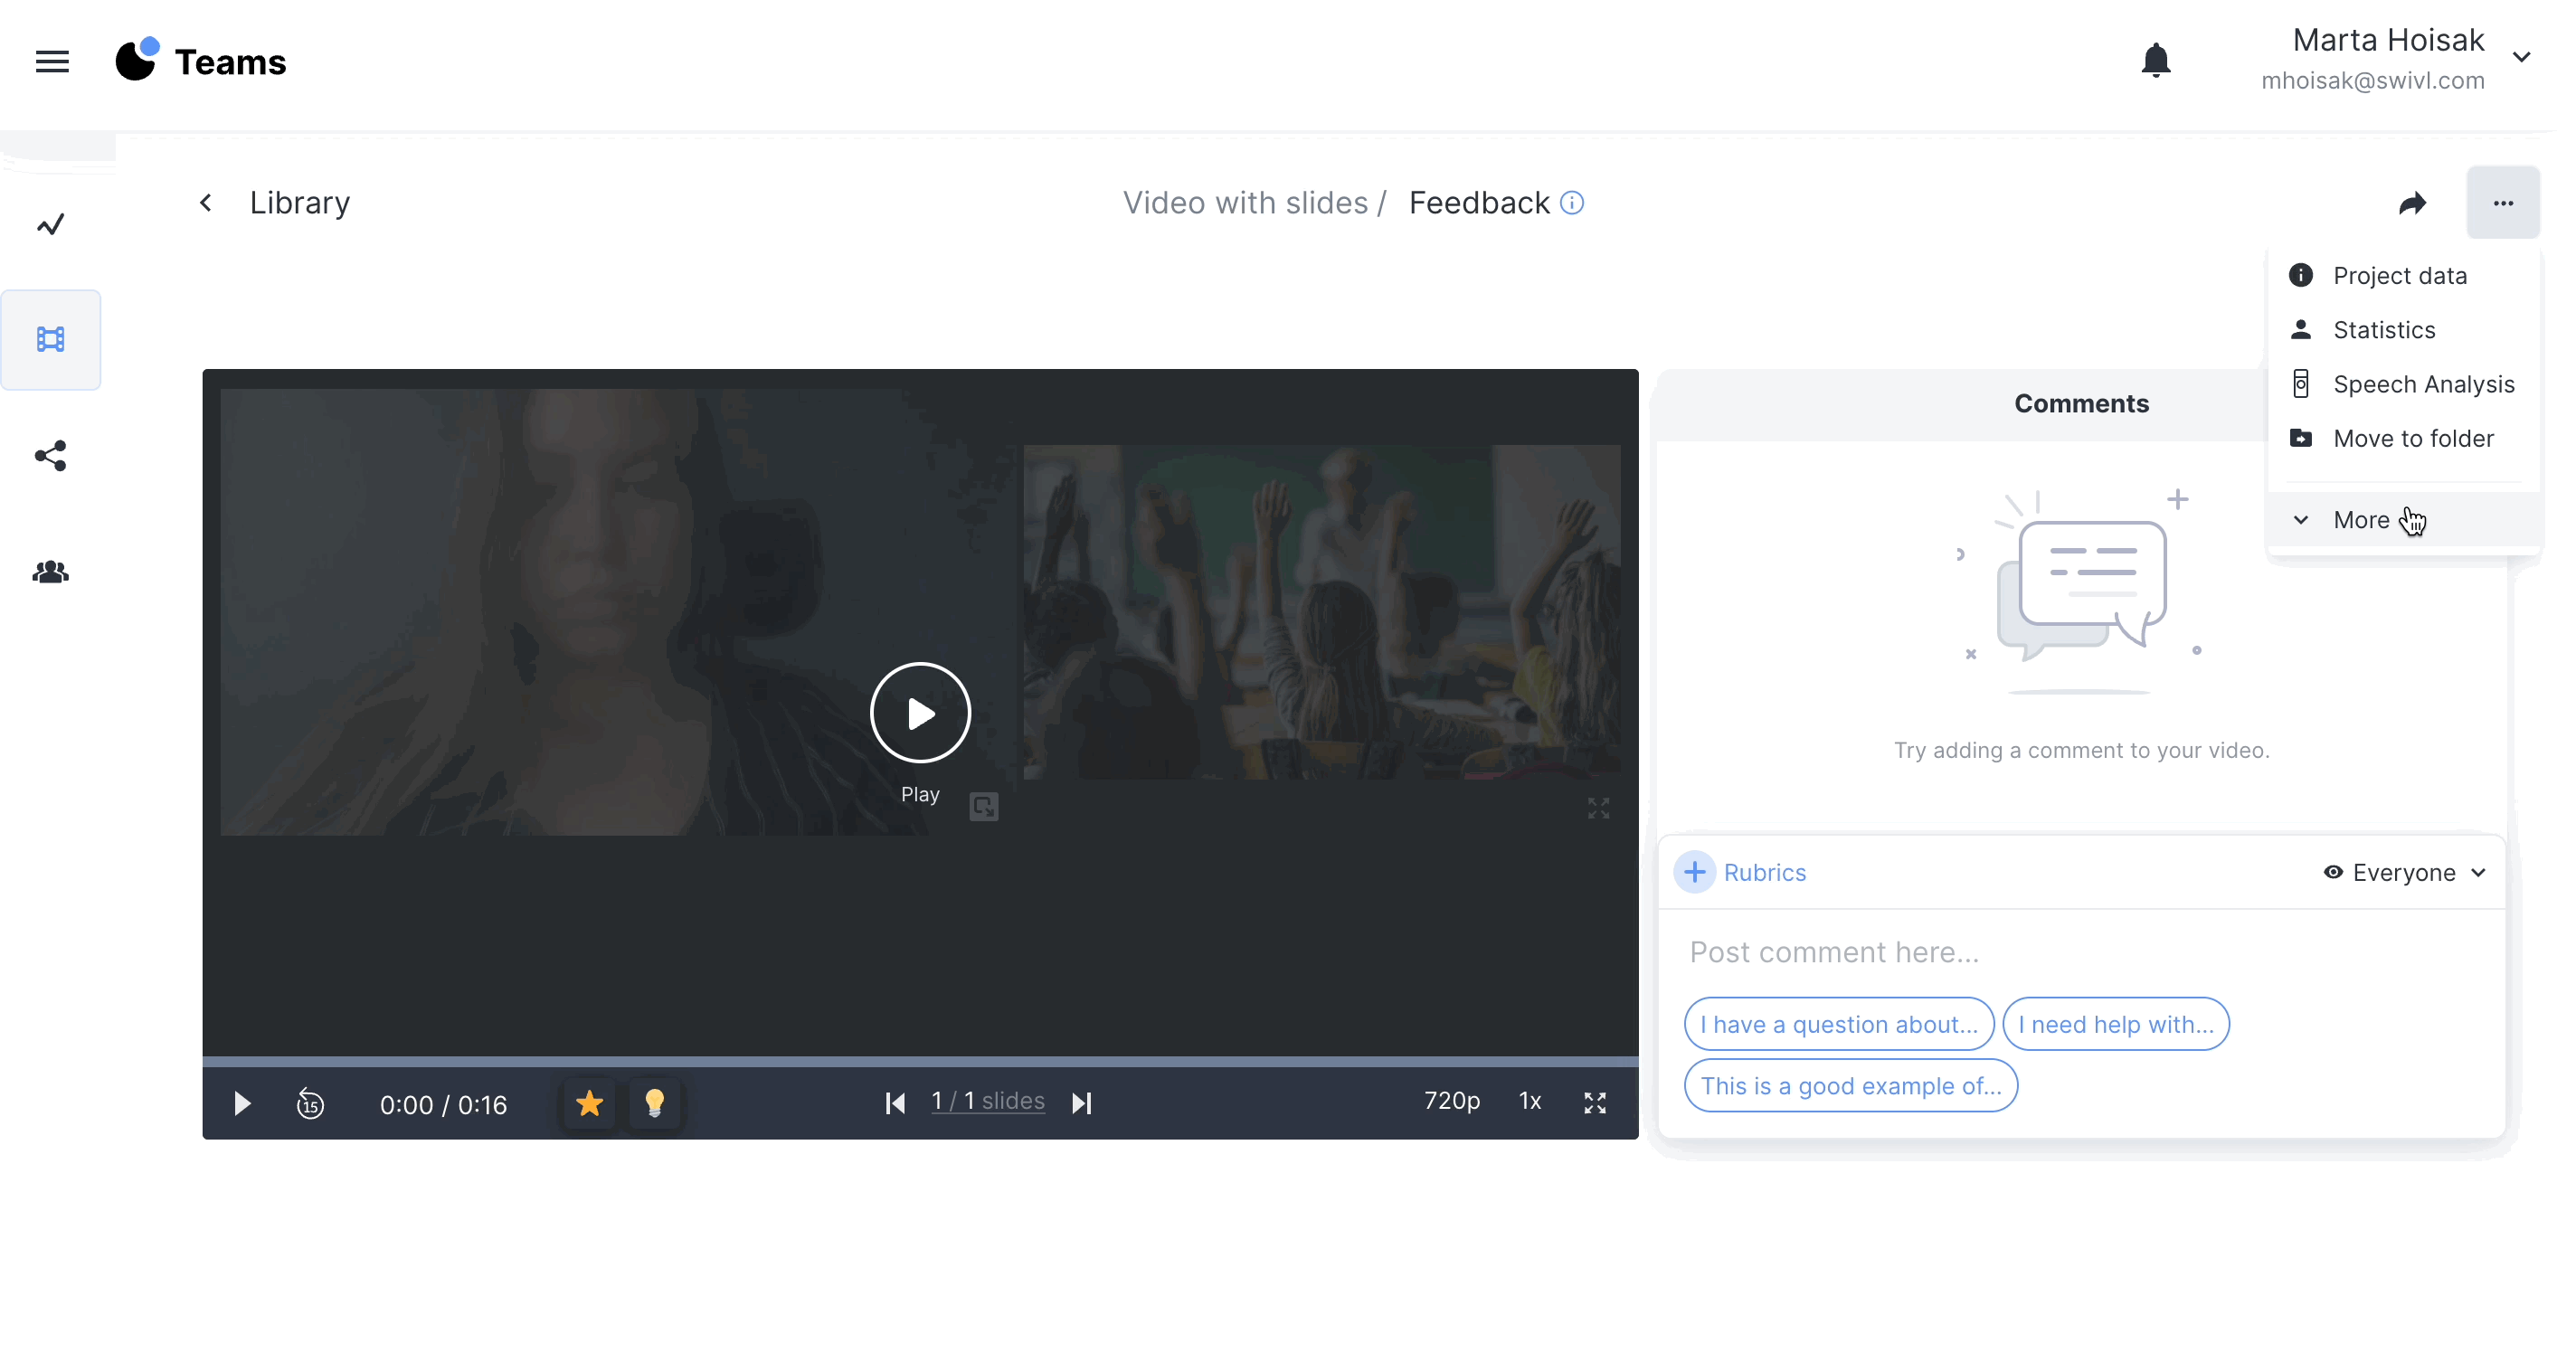Expand the Marta Hoisak account menu

2521,58
